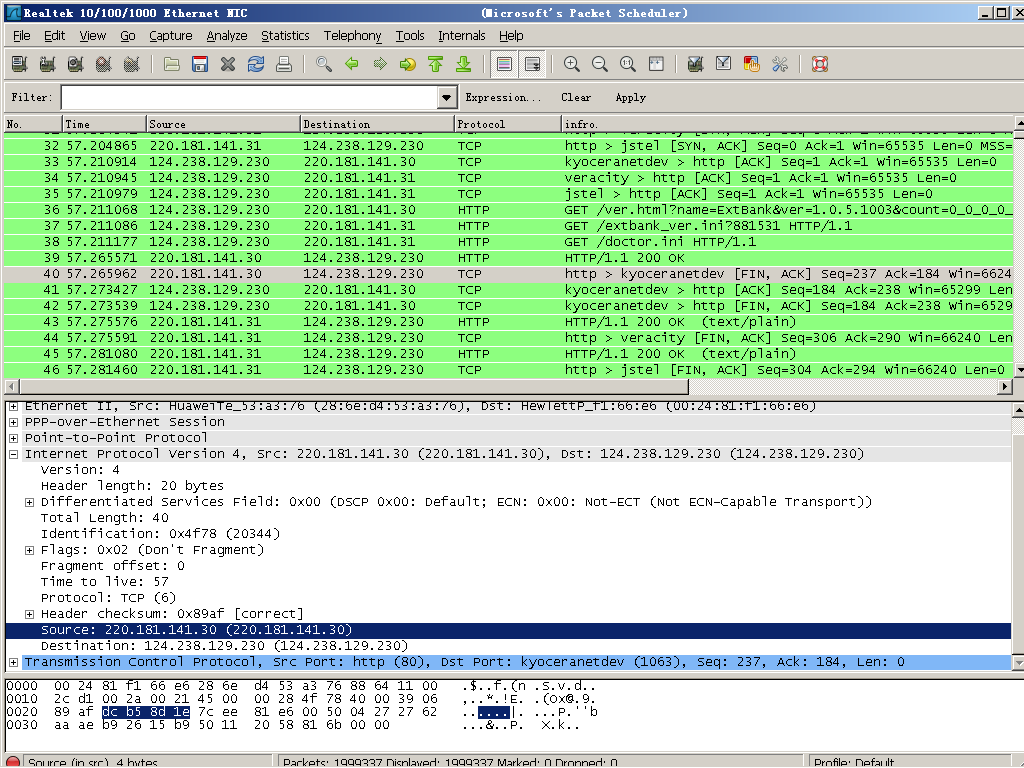The width and height of the screenshot is (1024, 768).
Task: Select packet 36 GET /ver.html row
Action: (x=508, y=210)
